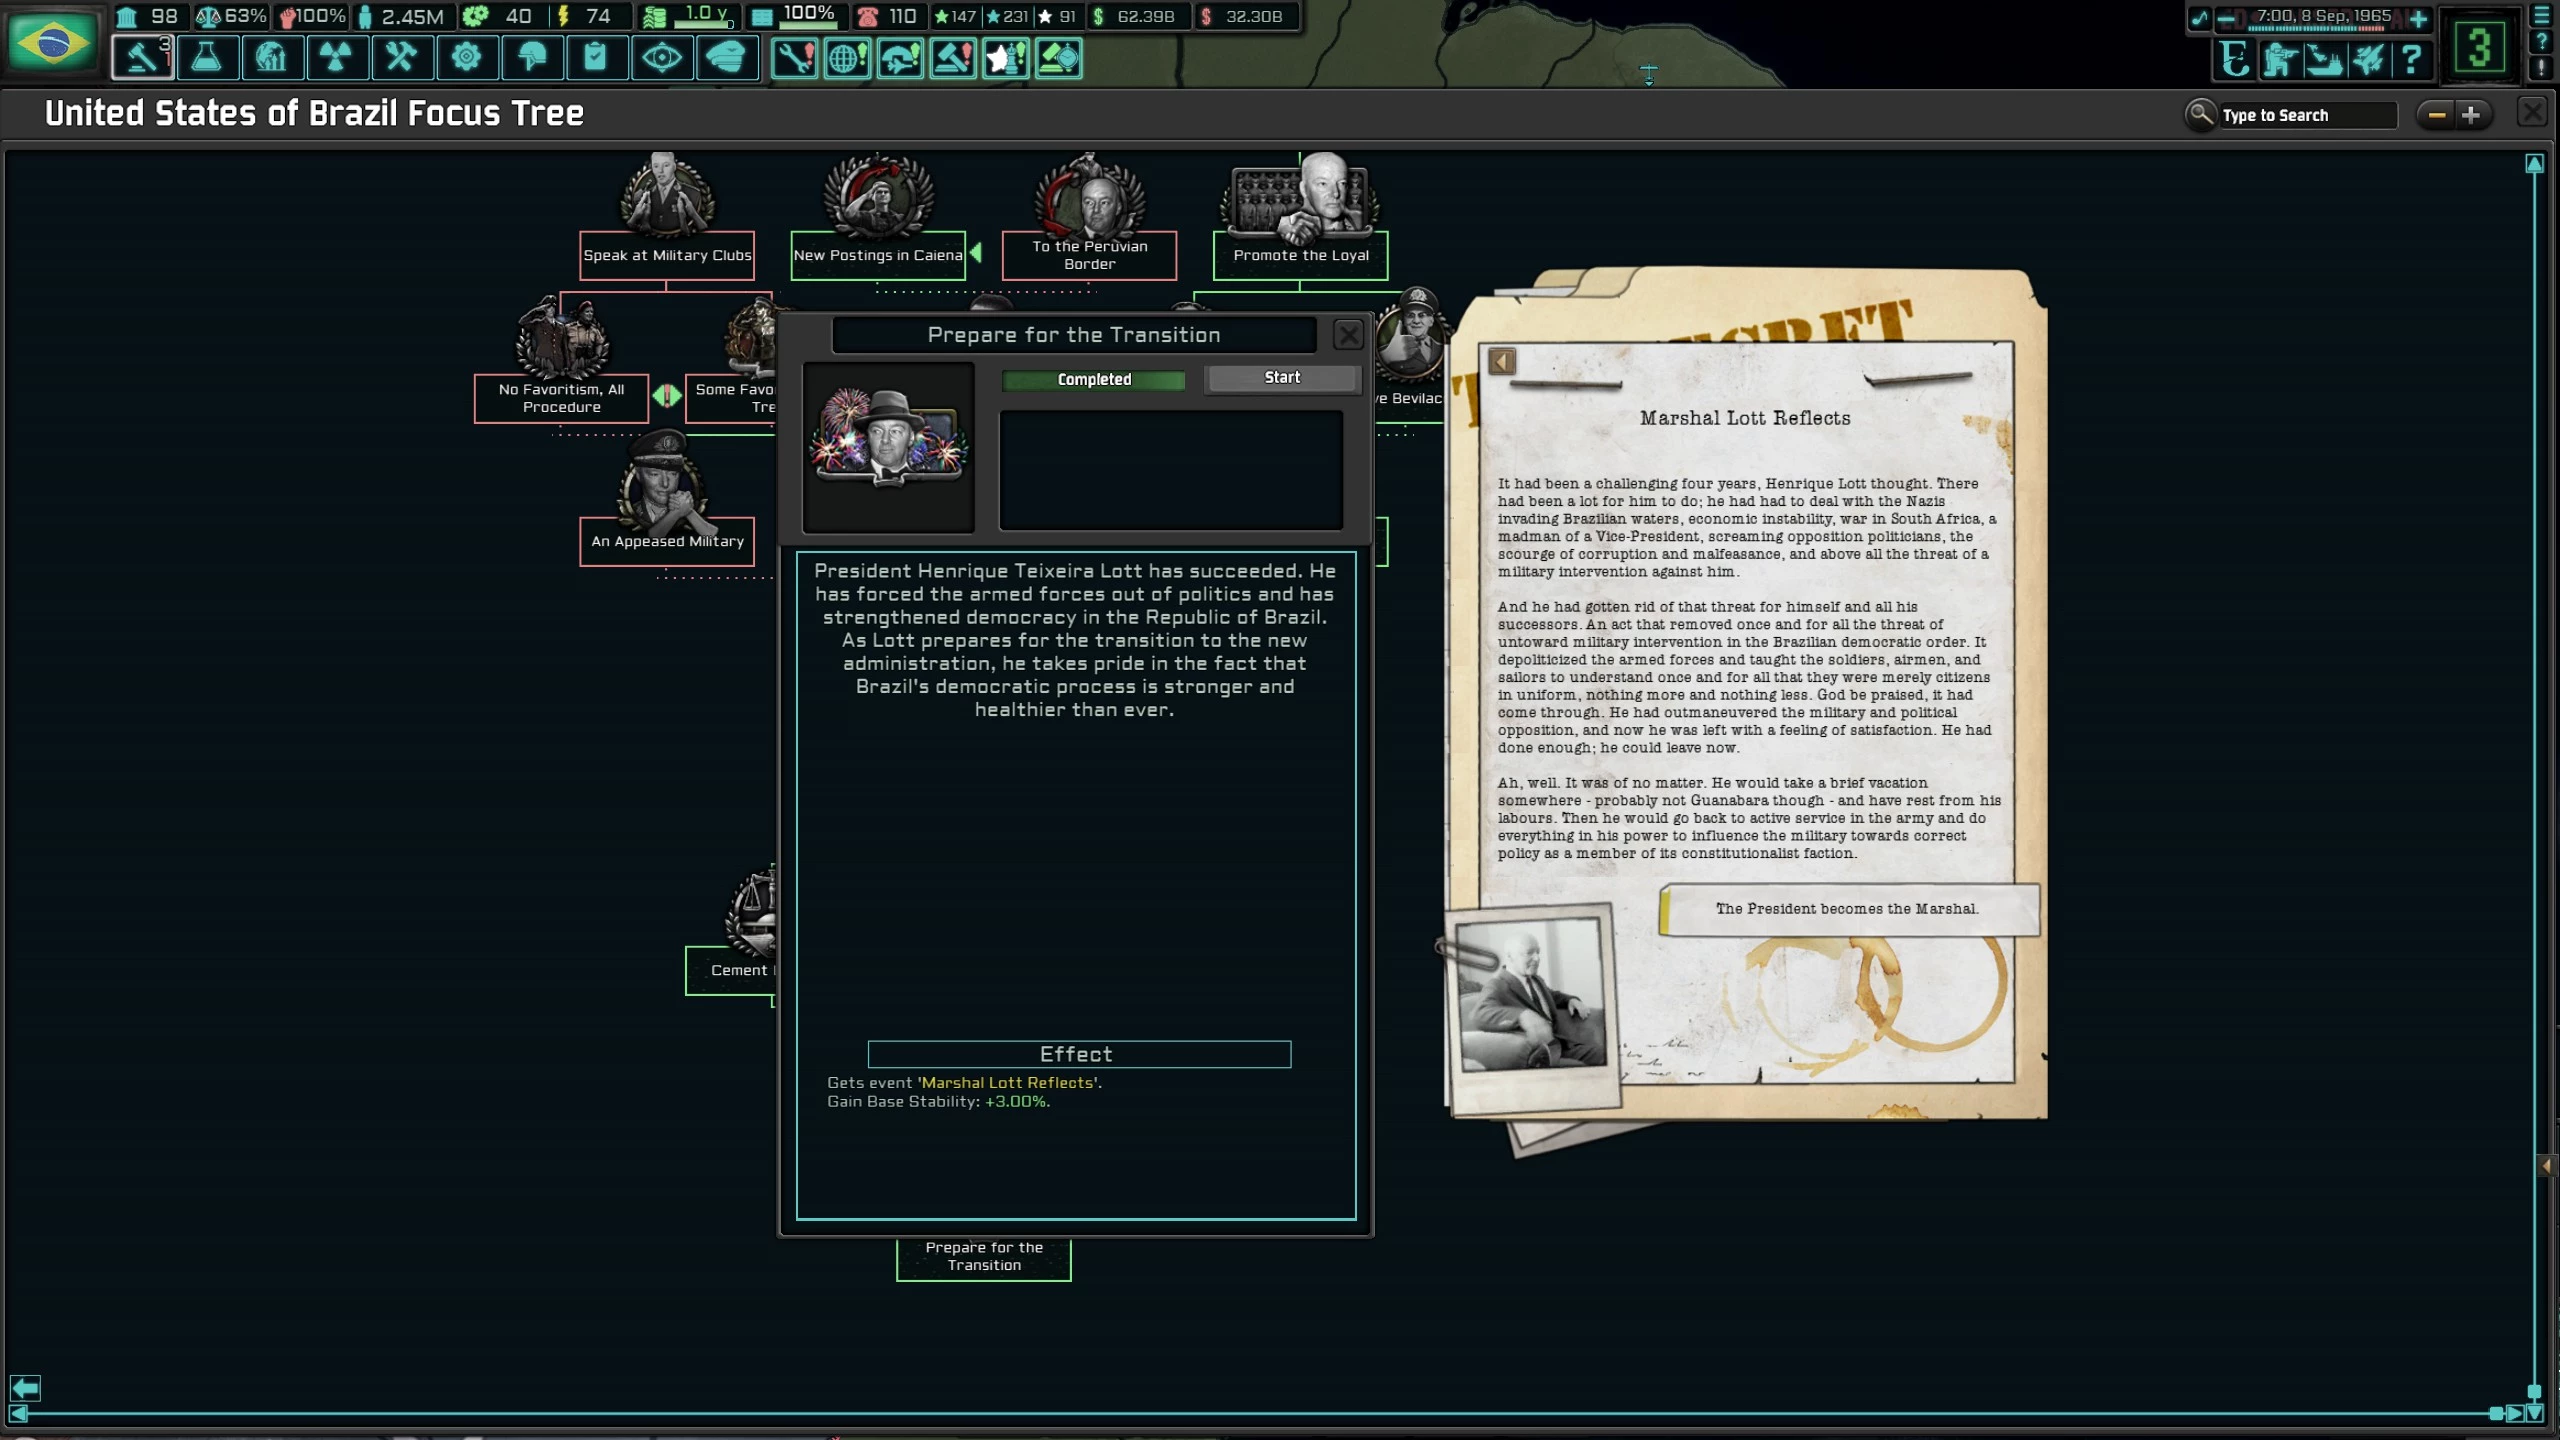This screenshot has width=2560, height=1440.
Task: Open the army soldier view
Action: [2280, 59]
